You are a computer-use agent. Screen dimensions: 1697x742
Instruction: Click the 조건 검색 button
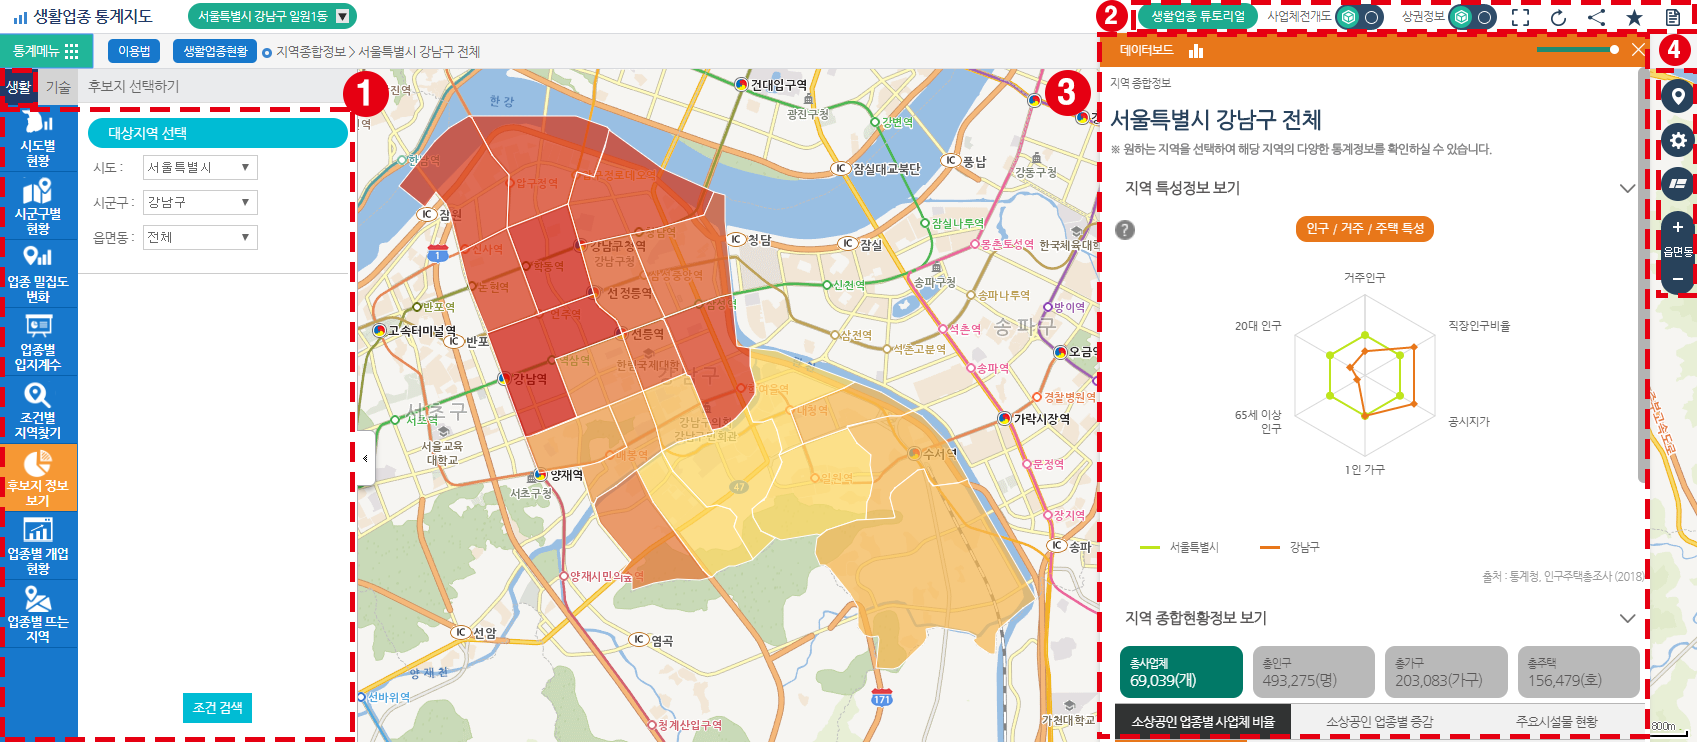click(217, 708)
